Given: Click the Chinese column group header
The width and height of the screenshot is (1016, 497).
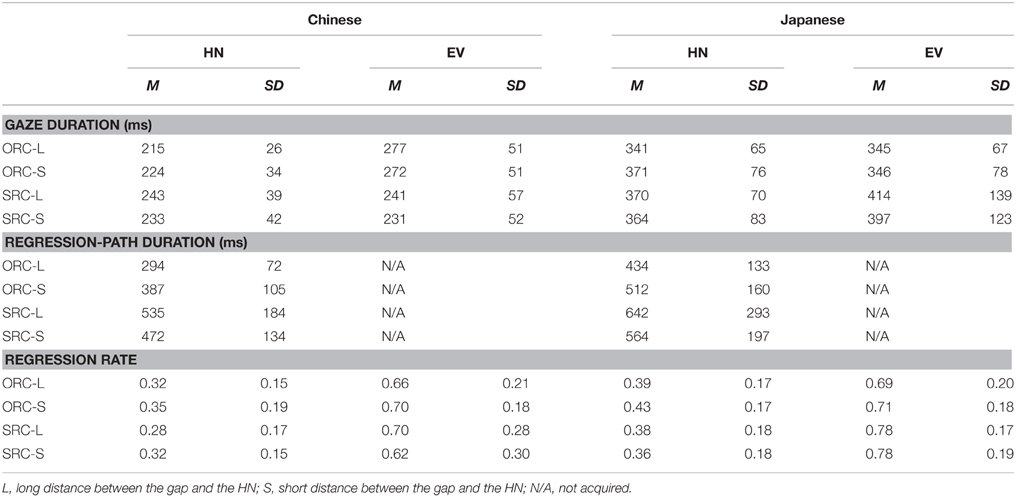Looking at the screenshot, I should 334,19.
